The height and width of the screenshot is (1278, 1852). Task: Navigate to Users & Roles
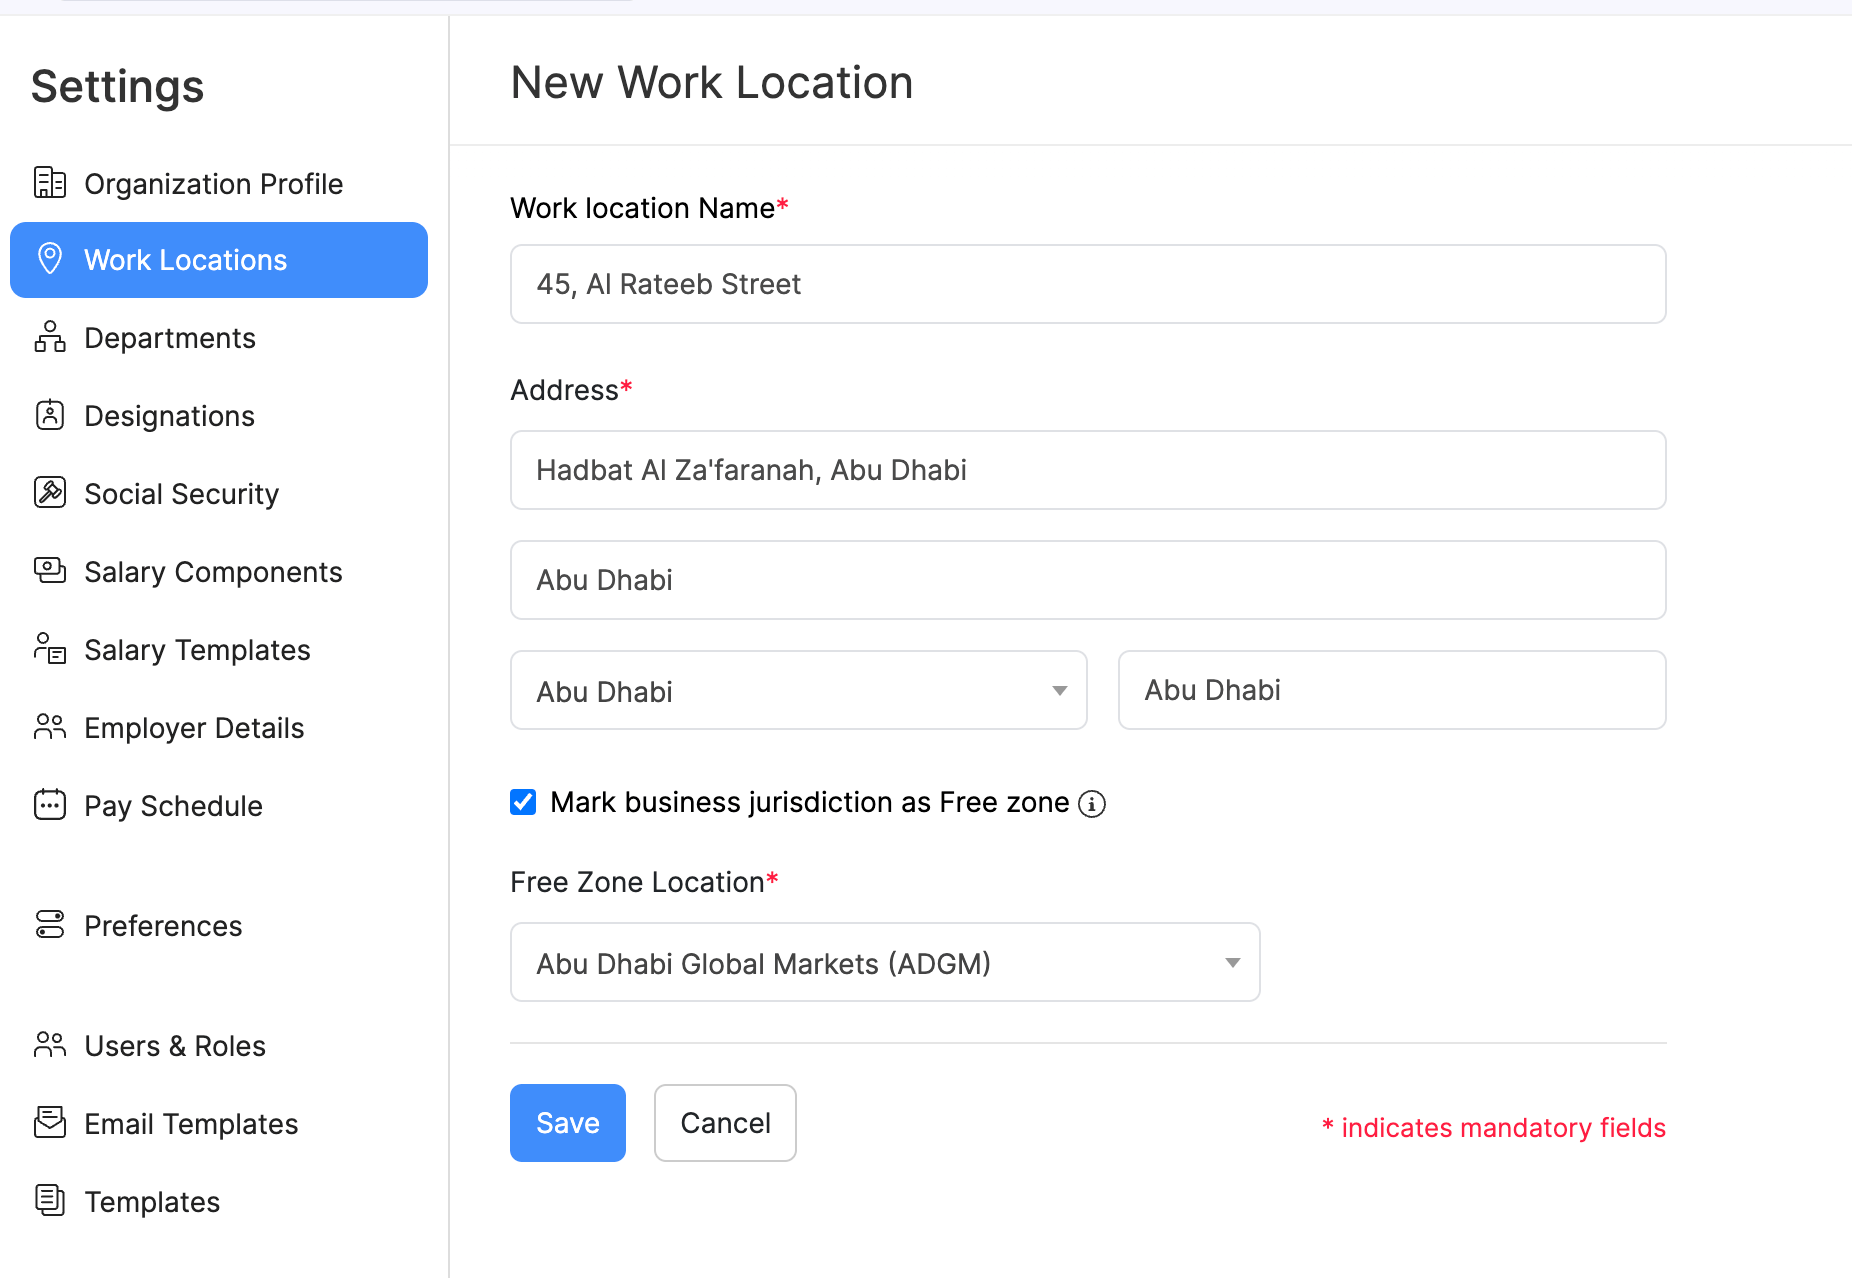175,1045
